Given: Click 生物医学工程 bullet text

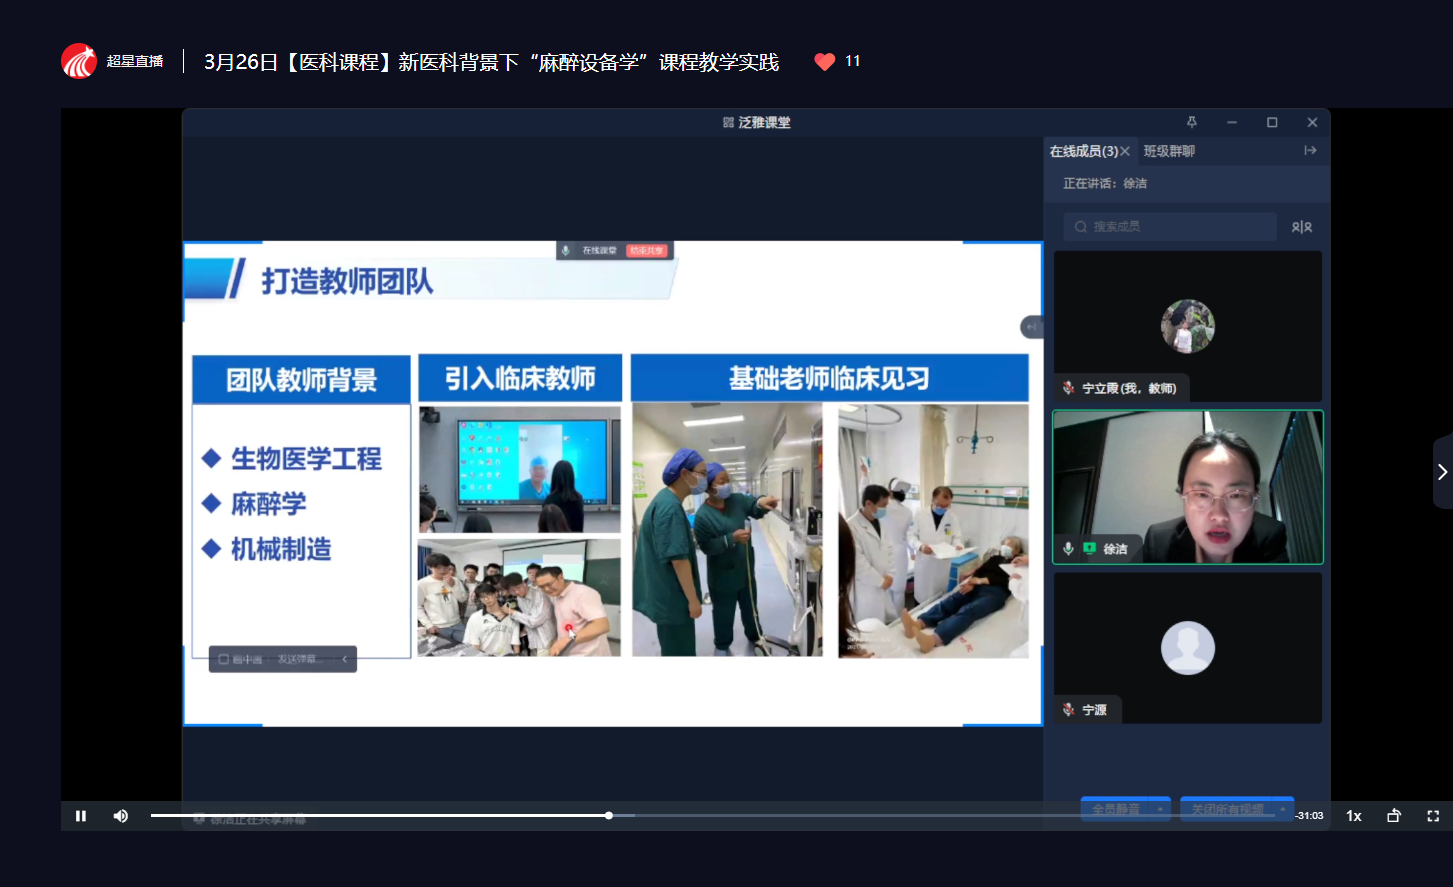Looking at the screenshot, I should tap(306, 459).
